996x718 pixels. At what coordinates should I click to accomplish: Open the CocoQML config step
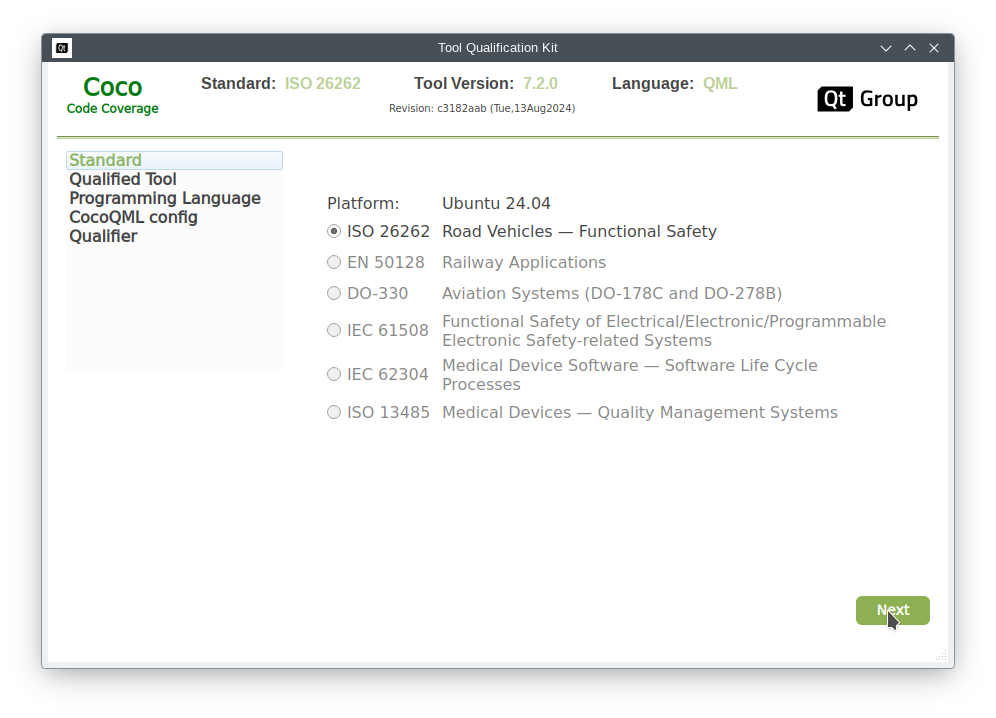pos(133,217)
